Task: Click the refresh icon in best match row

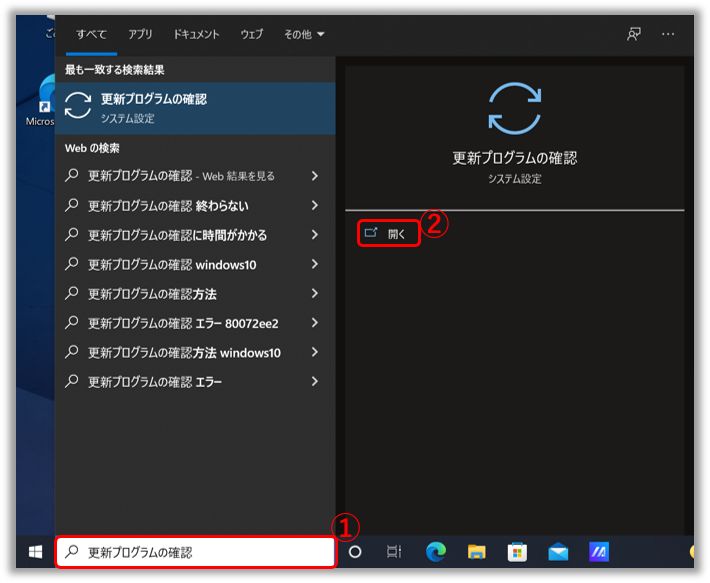Action: pyautogui.click(x=78, y=106)
